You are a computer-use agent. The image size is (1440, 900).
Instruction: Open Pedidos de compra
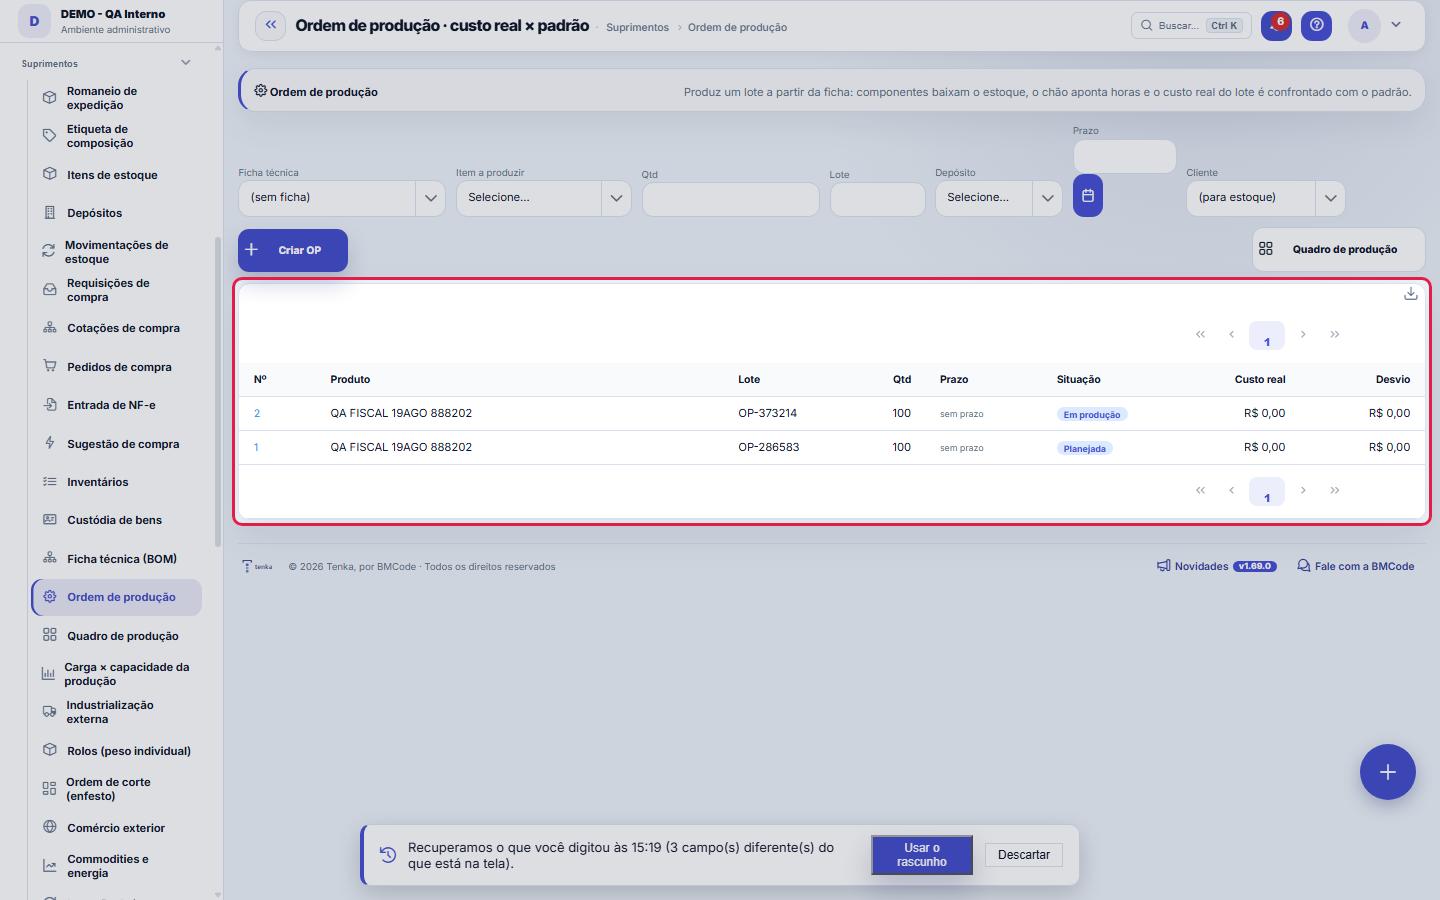[117, 367]
